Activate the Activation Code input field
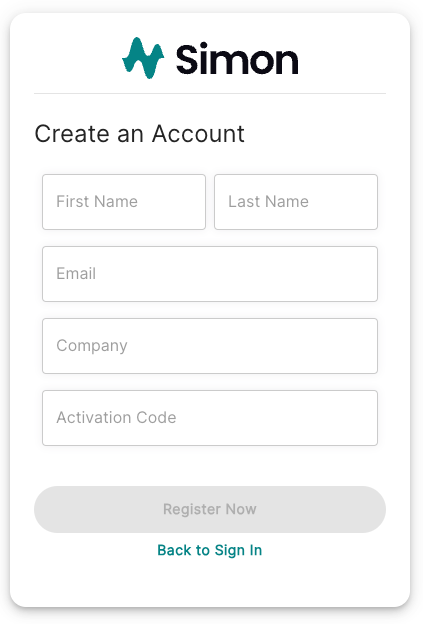The width and height of the screenshot is (423, 624). coord(210,418)
